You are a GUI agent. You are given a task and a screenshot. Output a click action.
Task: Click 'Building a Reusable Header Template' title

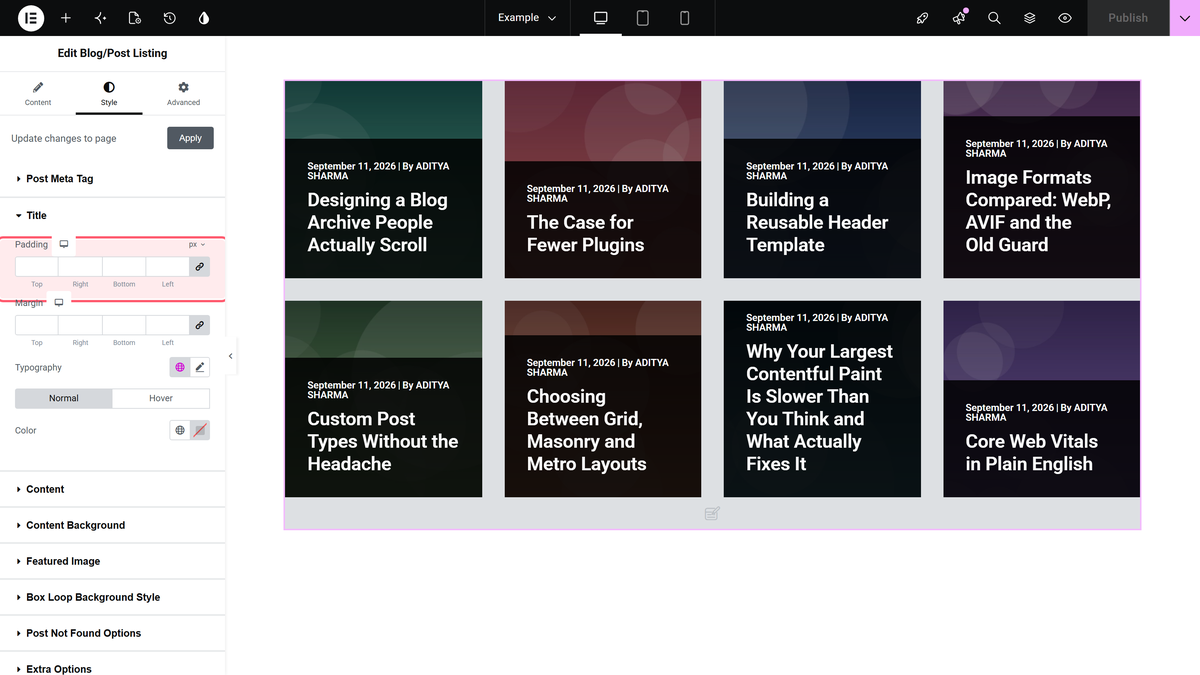817,222
